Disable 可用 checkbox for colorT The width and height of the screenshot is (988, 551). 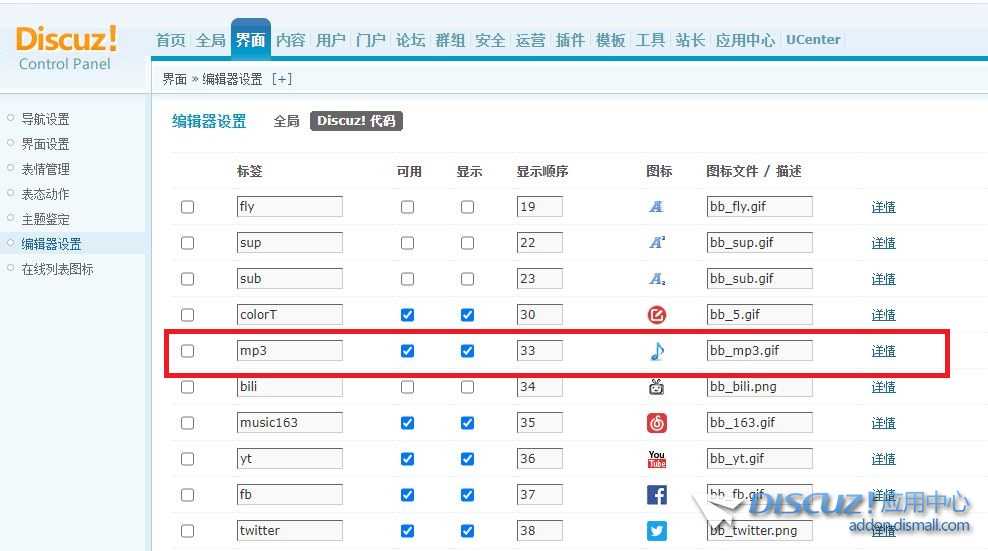408,315
